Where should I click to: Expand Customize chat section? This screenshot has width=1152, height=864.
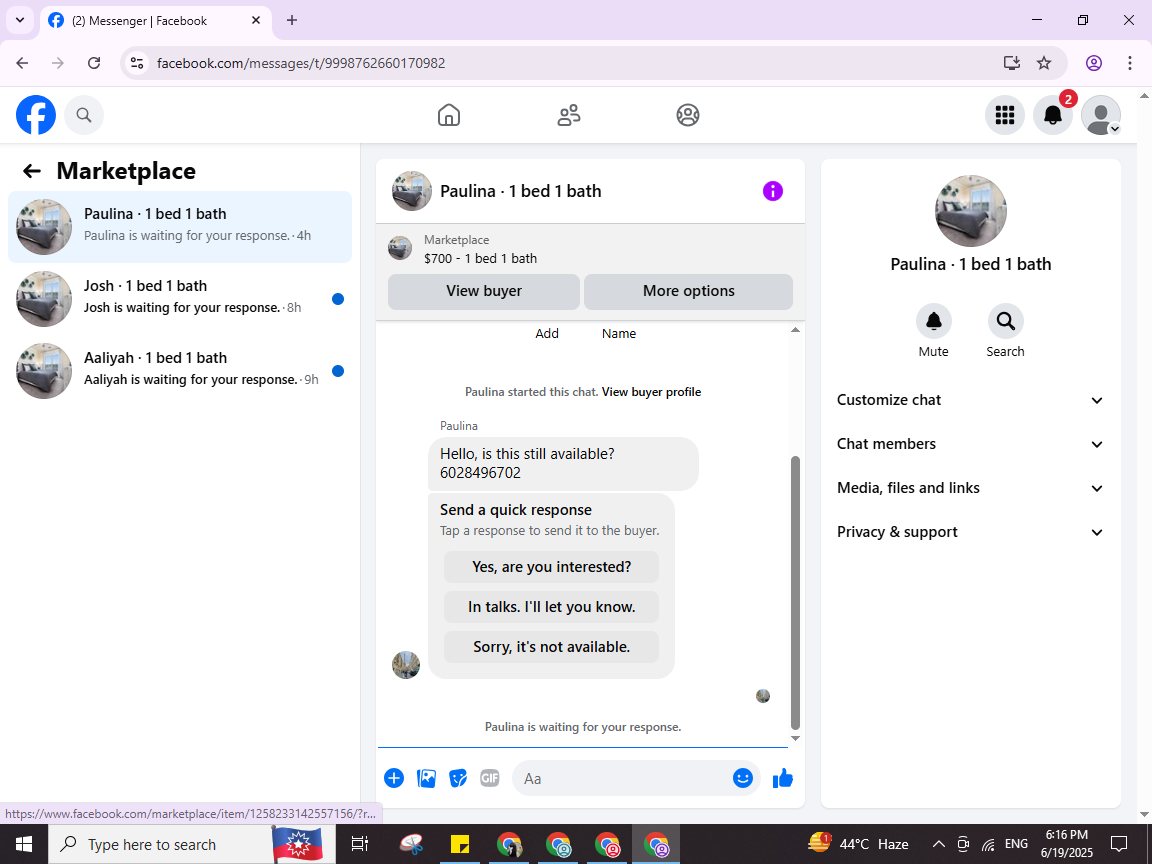click(970, 400)
